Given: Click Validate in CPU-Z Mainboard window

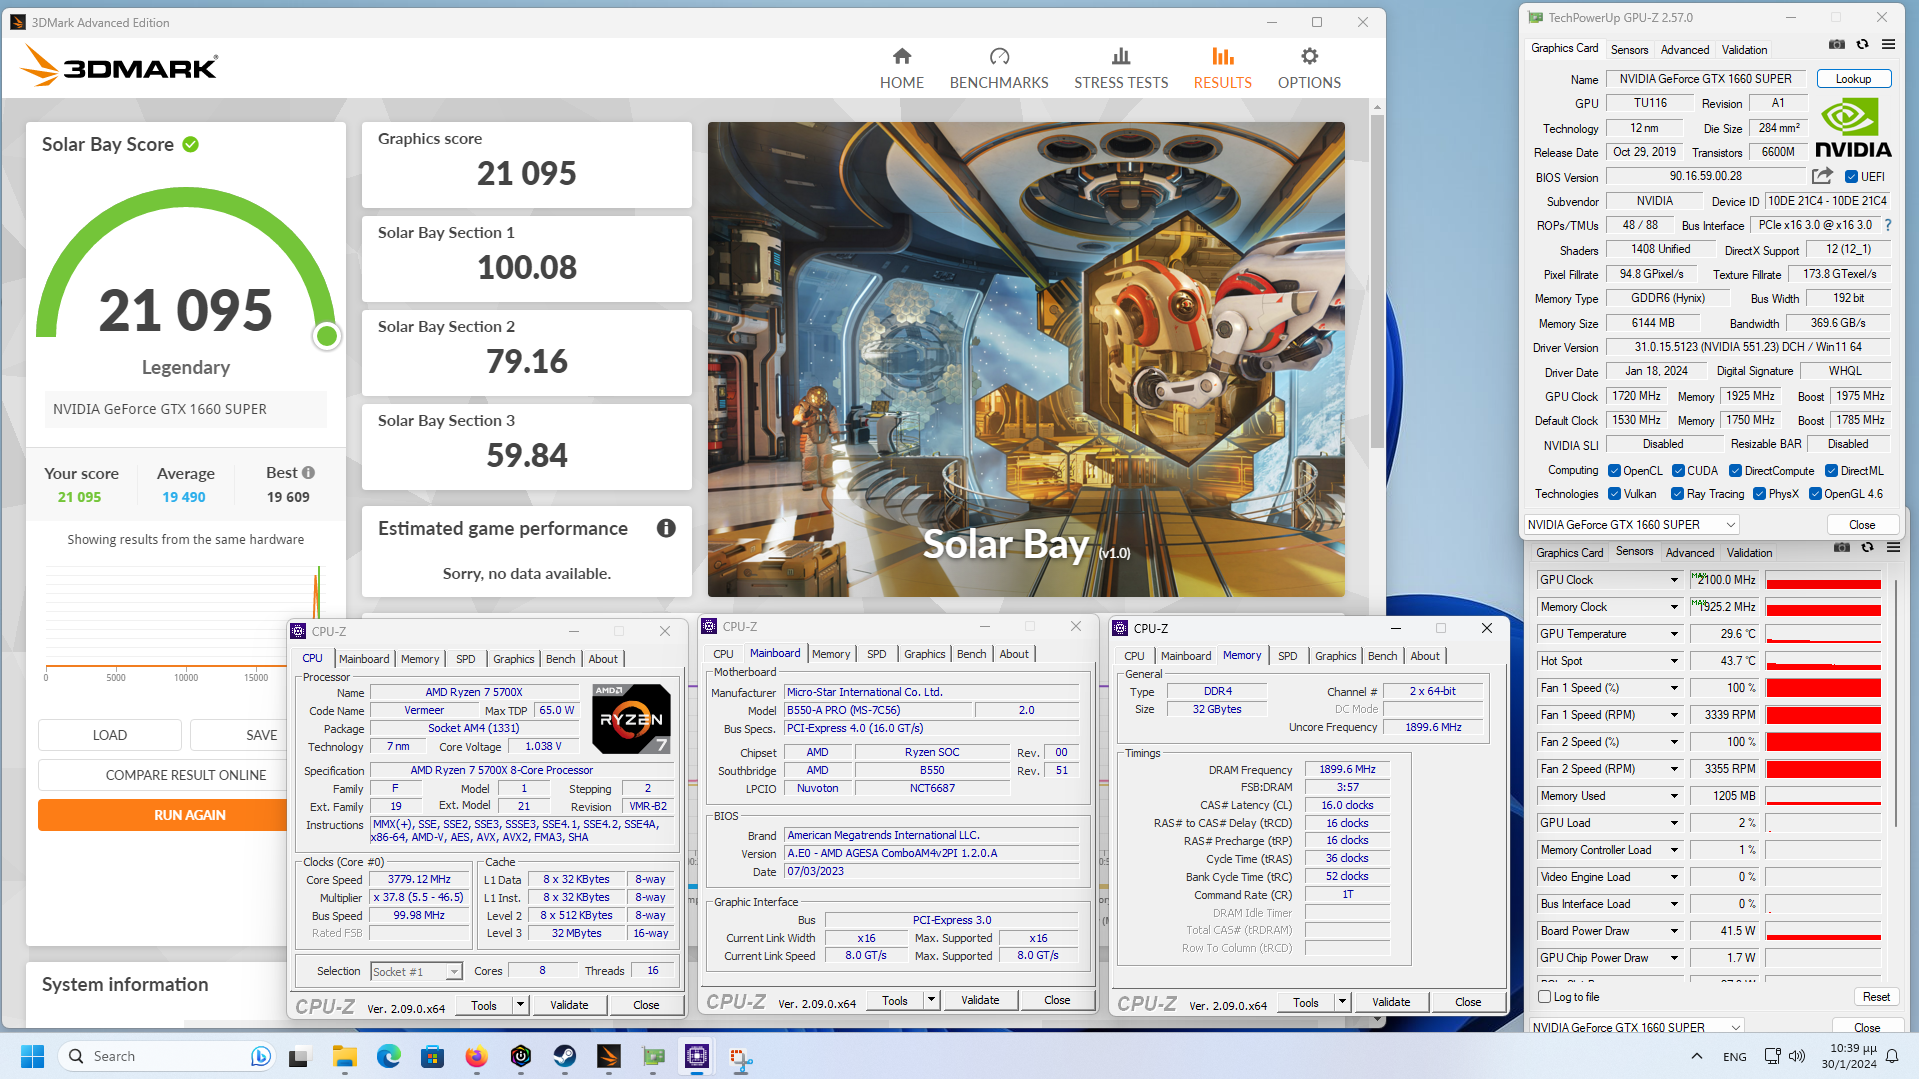Looking at the screenshot, I should [x=980, y=1000].
